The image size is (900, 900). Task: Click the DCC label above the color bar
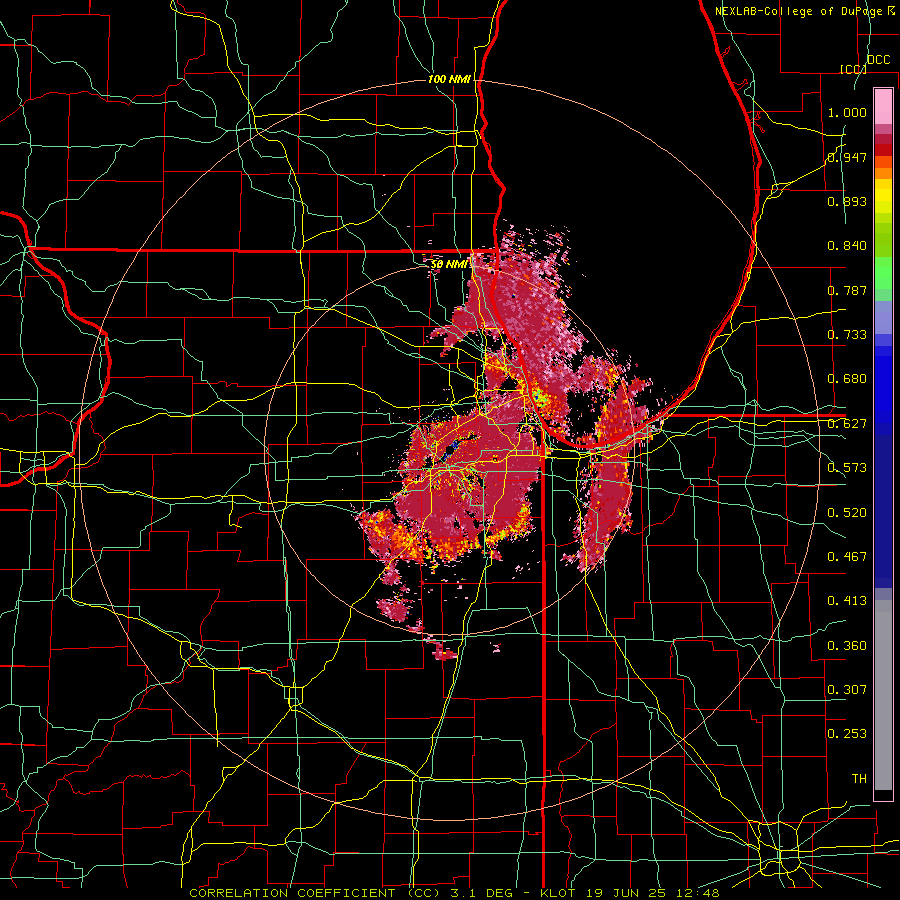(878, 60)
